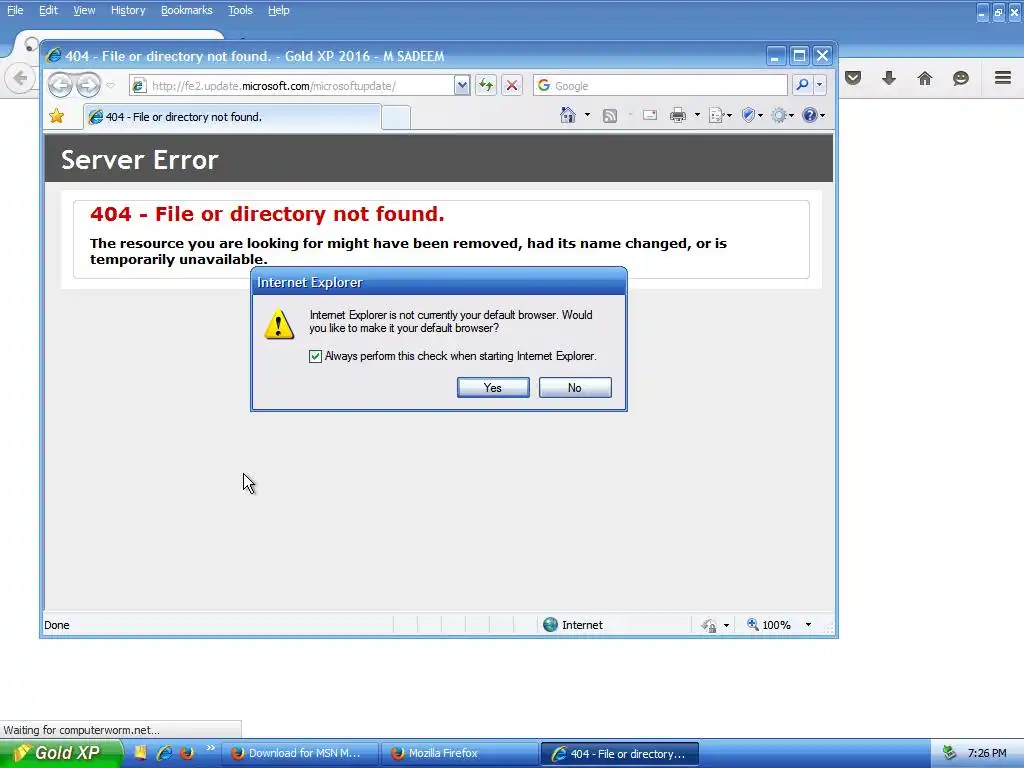The height and width of the screenshot is (768, 1024).
Task: Expand the zoom level dropdown arrow
Action: pyautogui.click(x=808, y=625)
